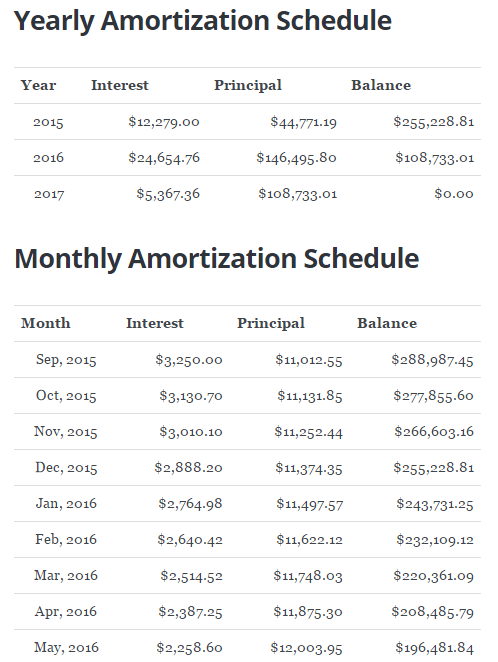Select the 2015 row in yearly table
The width and height of the screenshot is (498, 662).
[247, 122]
